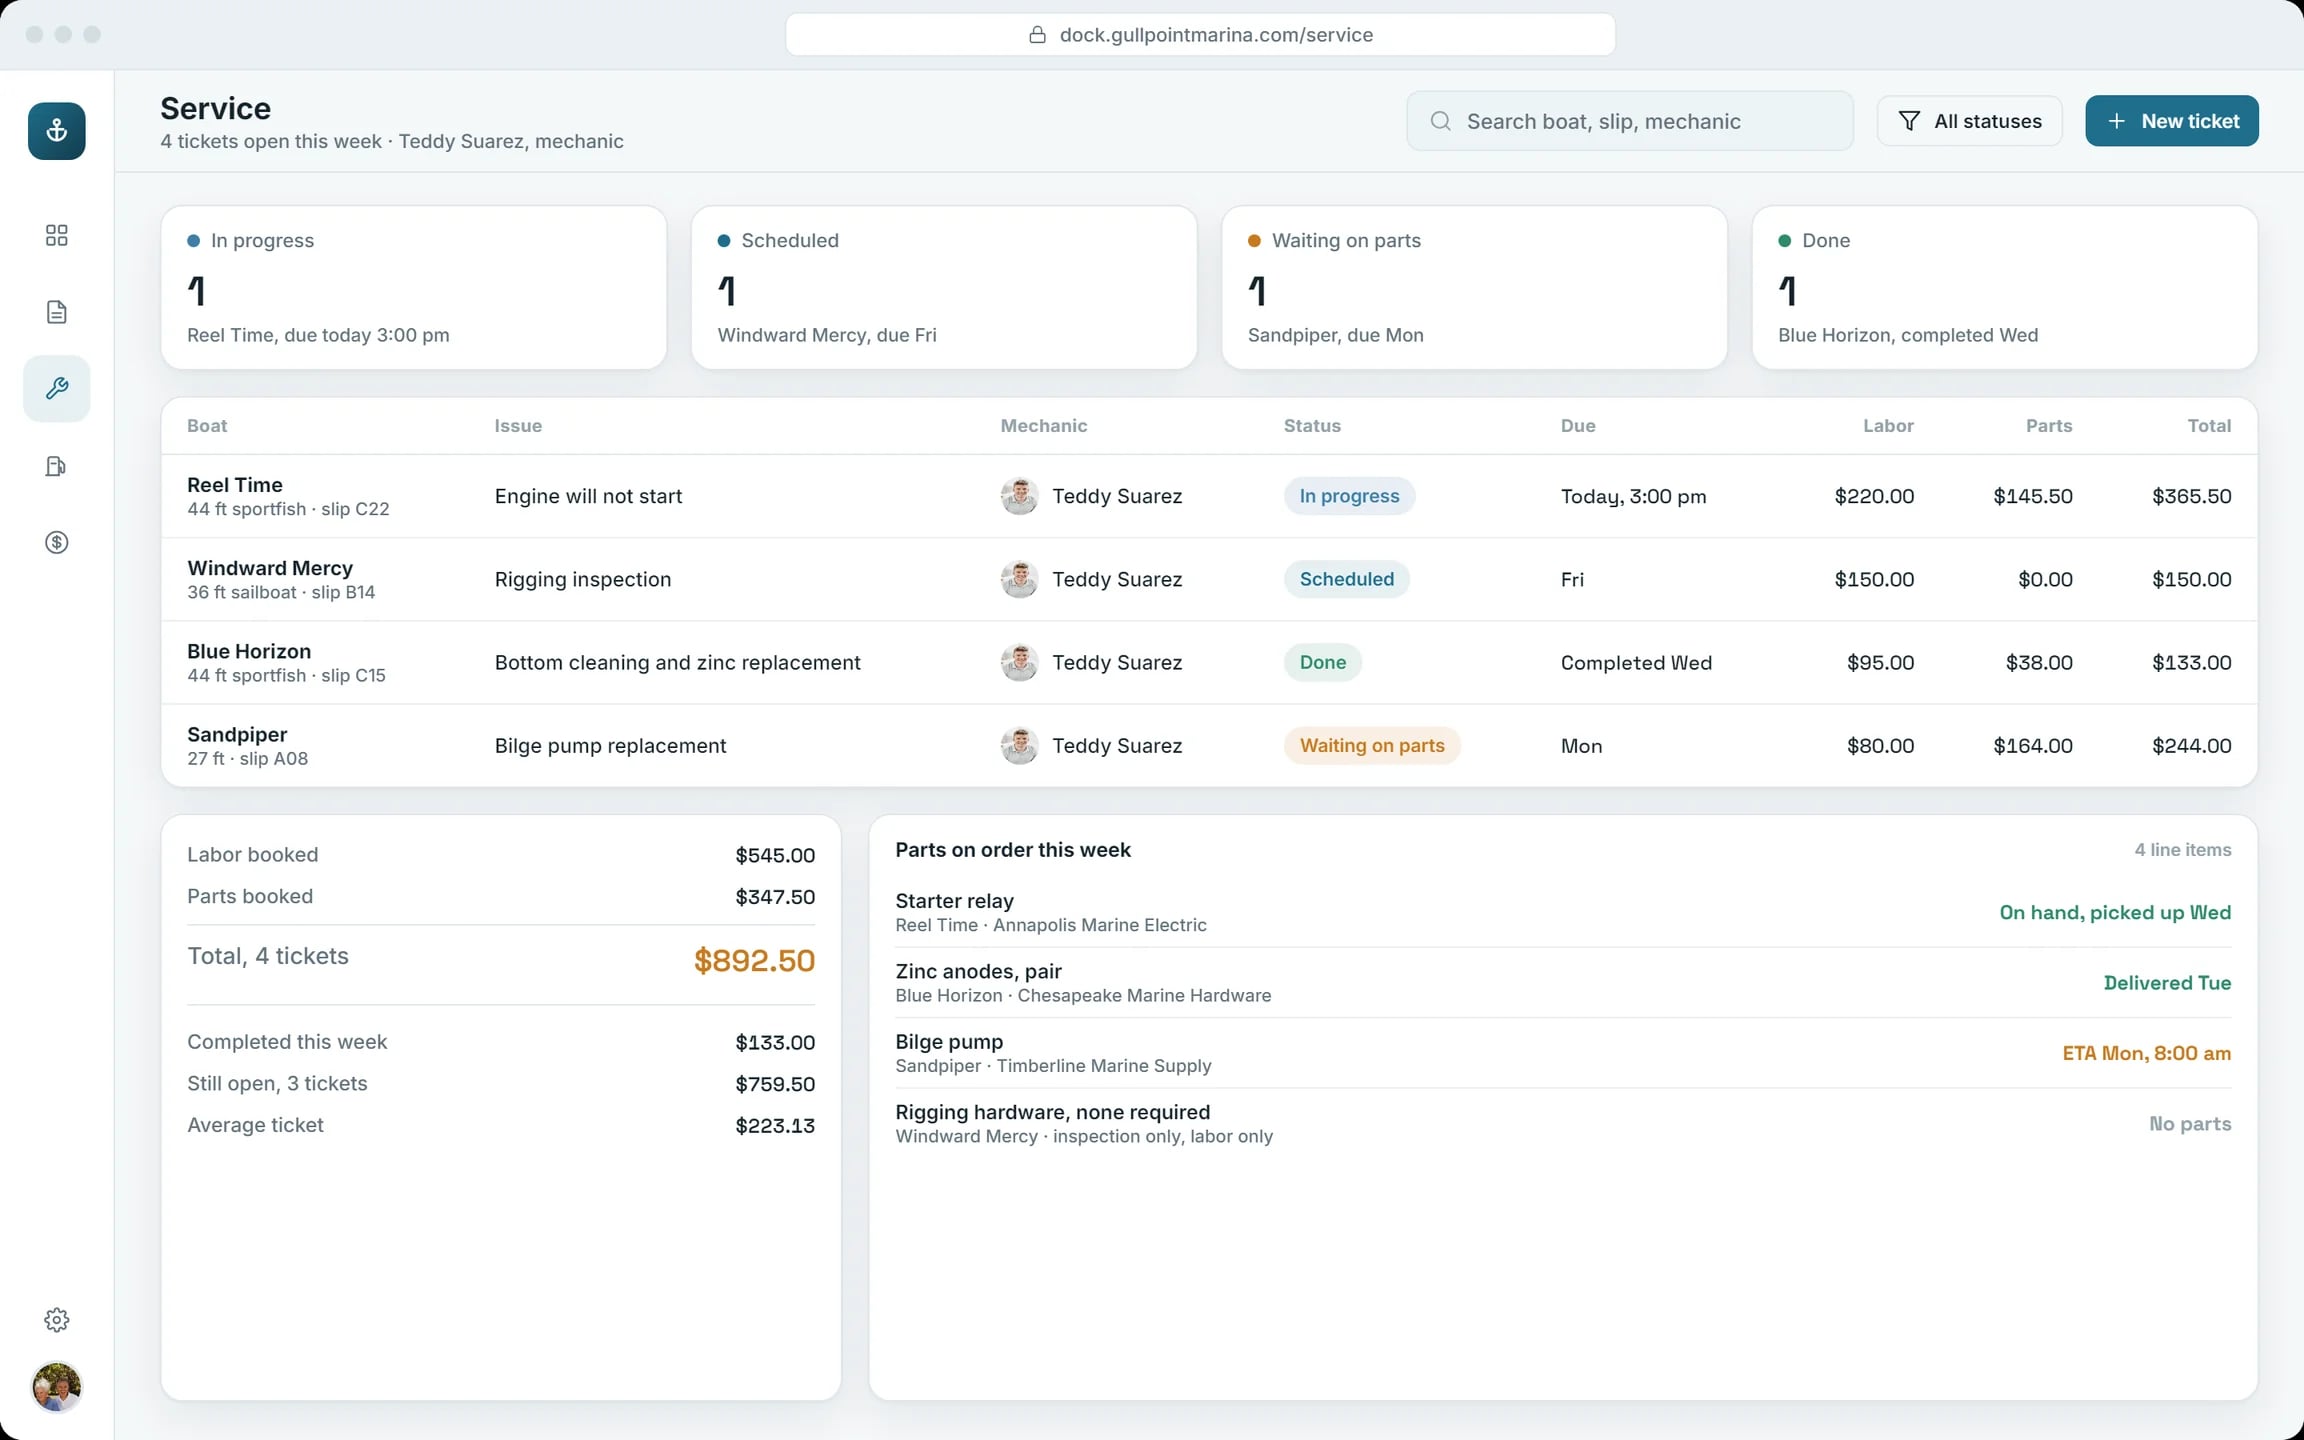Click the Waiting on parts status badge

coord(1372,745)
